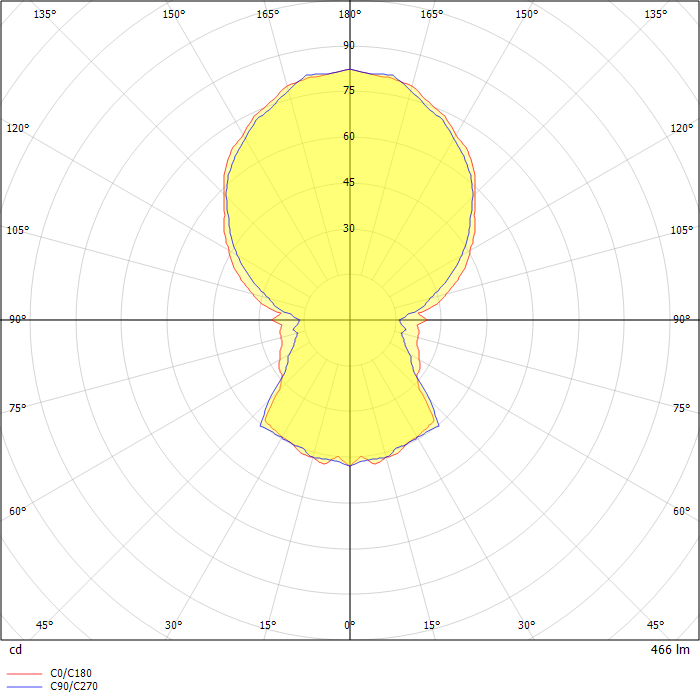Image resolution: width=700 pixels, height=700 pixels.
Task: Select the 30 cd intensity ring label
Action: pyautogui.click(x=349, y=228)
